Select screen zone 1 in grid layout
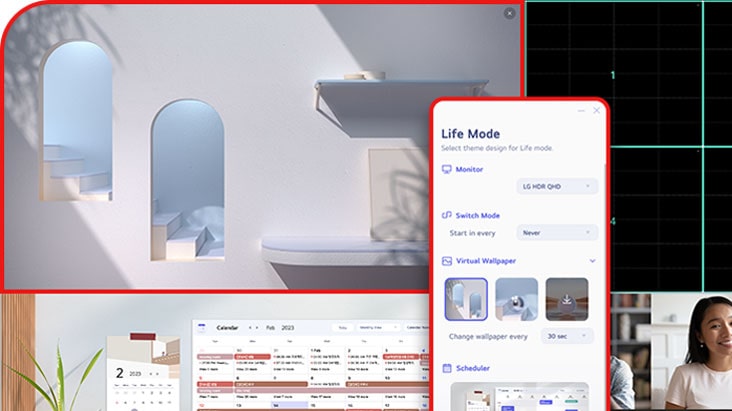 pos(612,74)
